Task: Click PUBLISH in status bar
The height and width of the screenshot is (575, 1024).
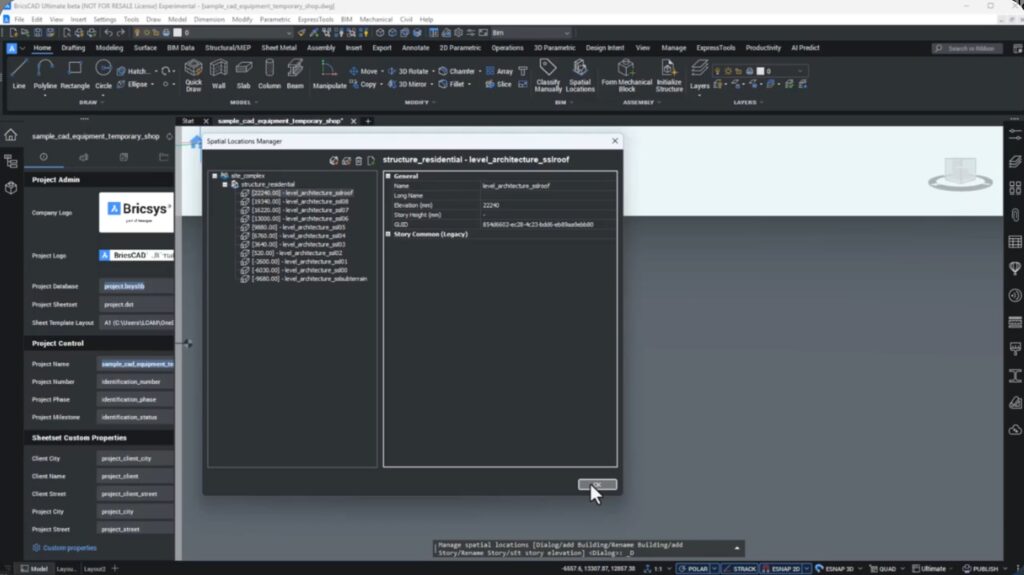Action: tap(981, 568)
